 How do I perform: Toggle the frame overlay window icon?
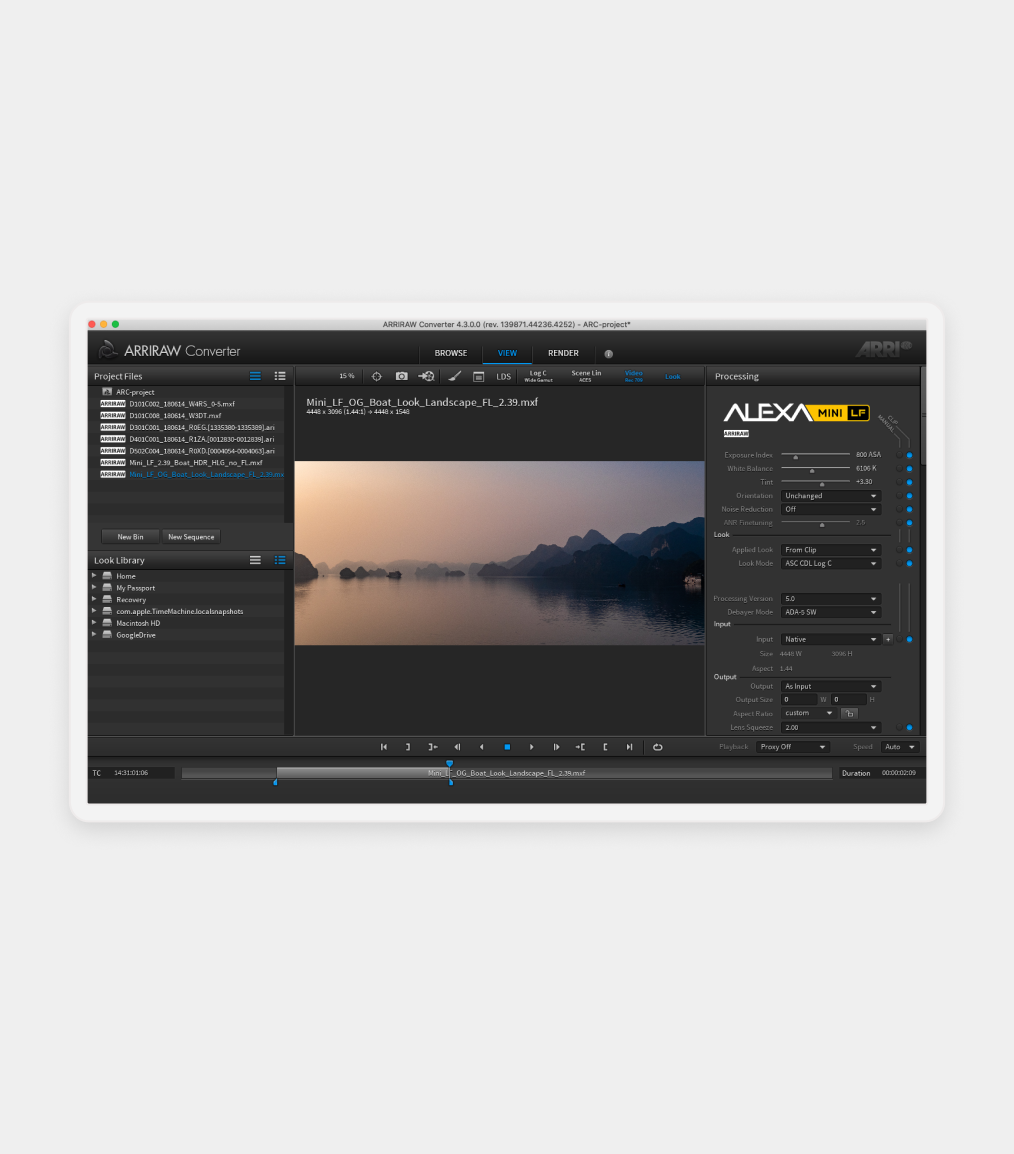pos(478,376)
